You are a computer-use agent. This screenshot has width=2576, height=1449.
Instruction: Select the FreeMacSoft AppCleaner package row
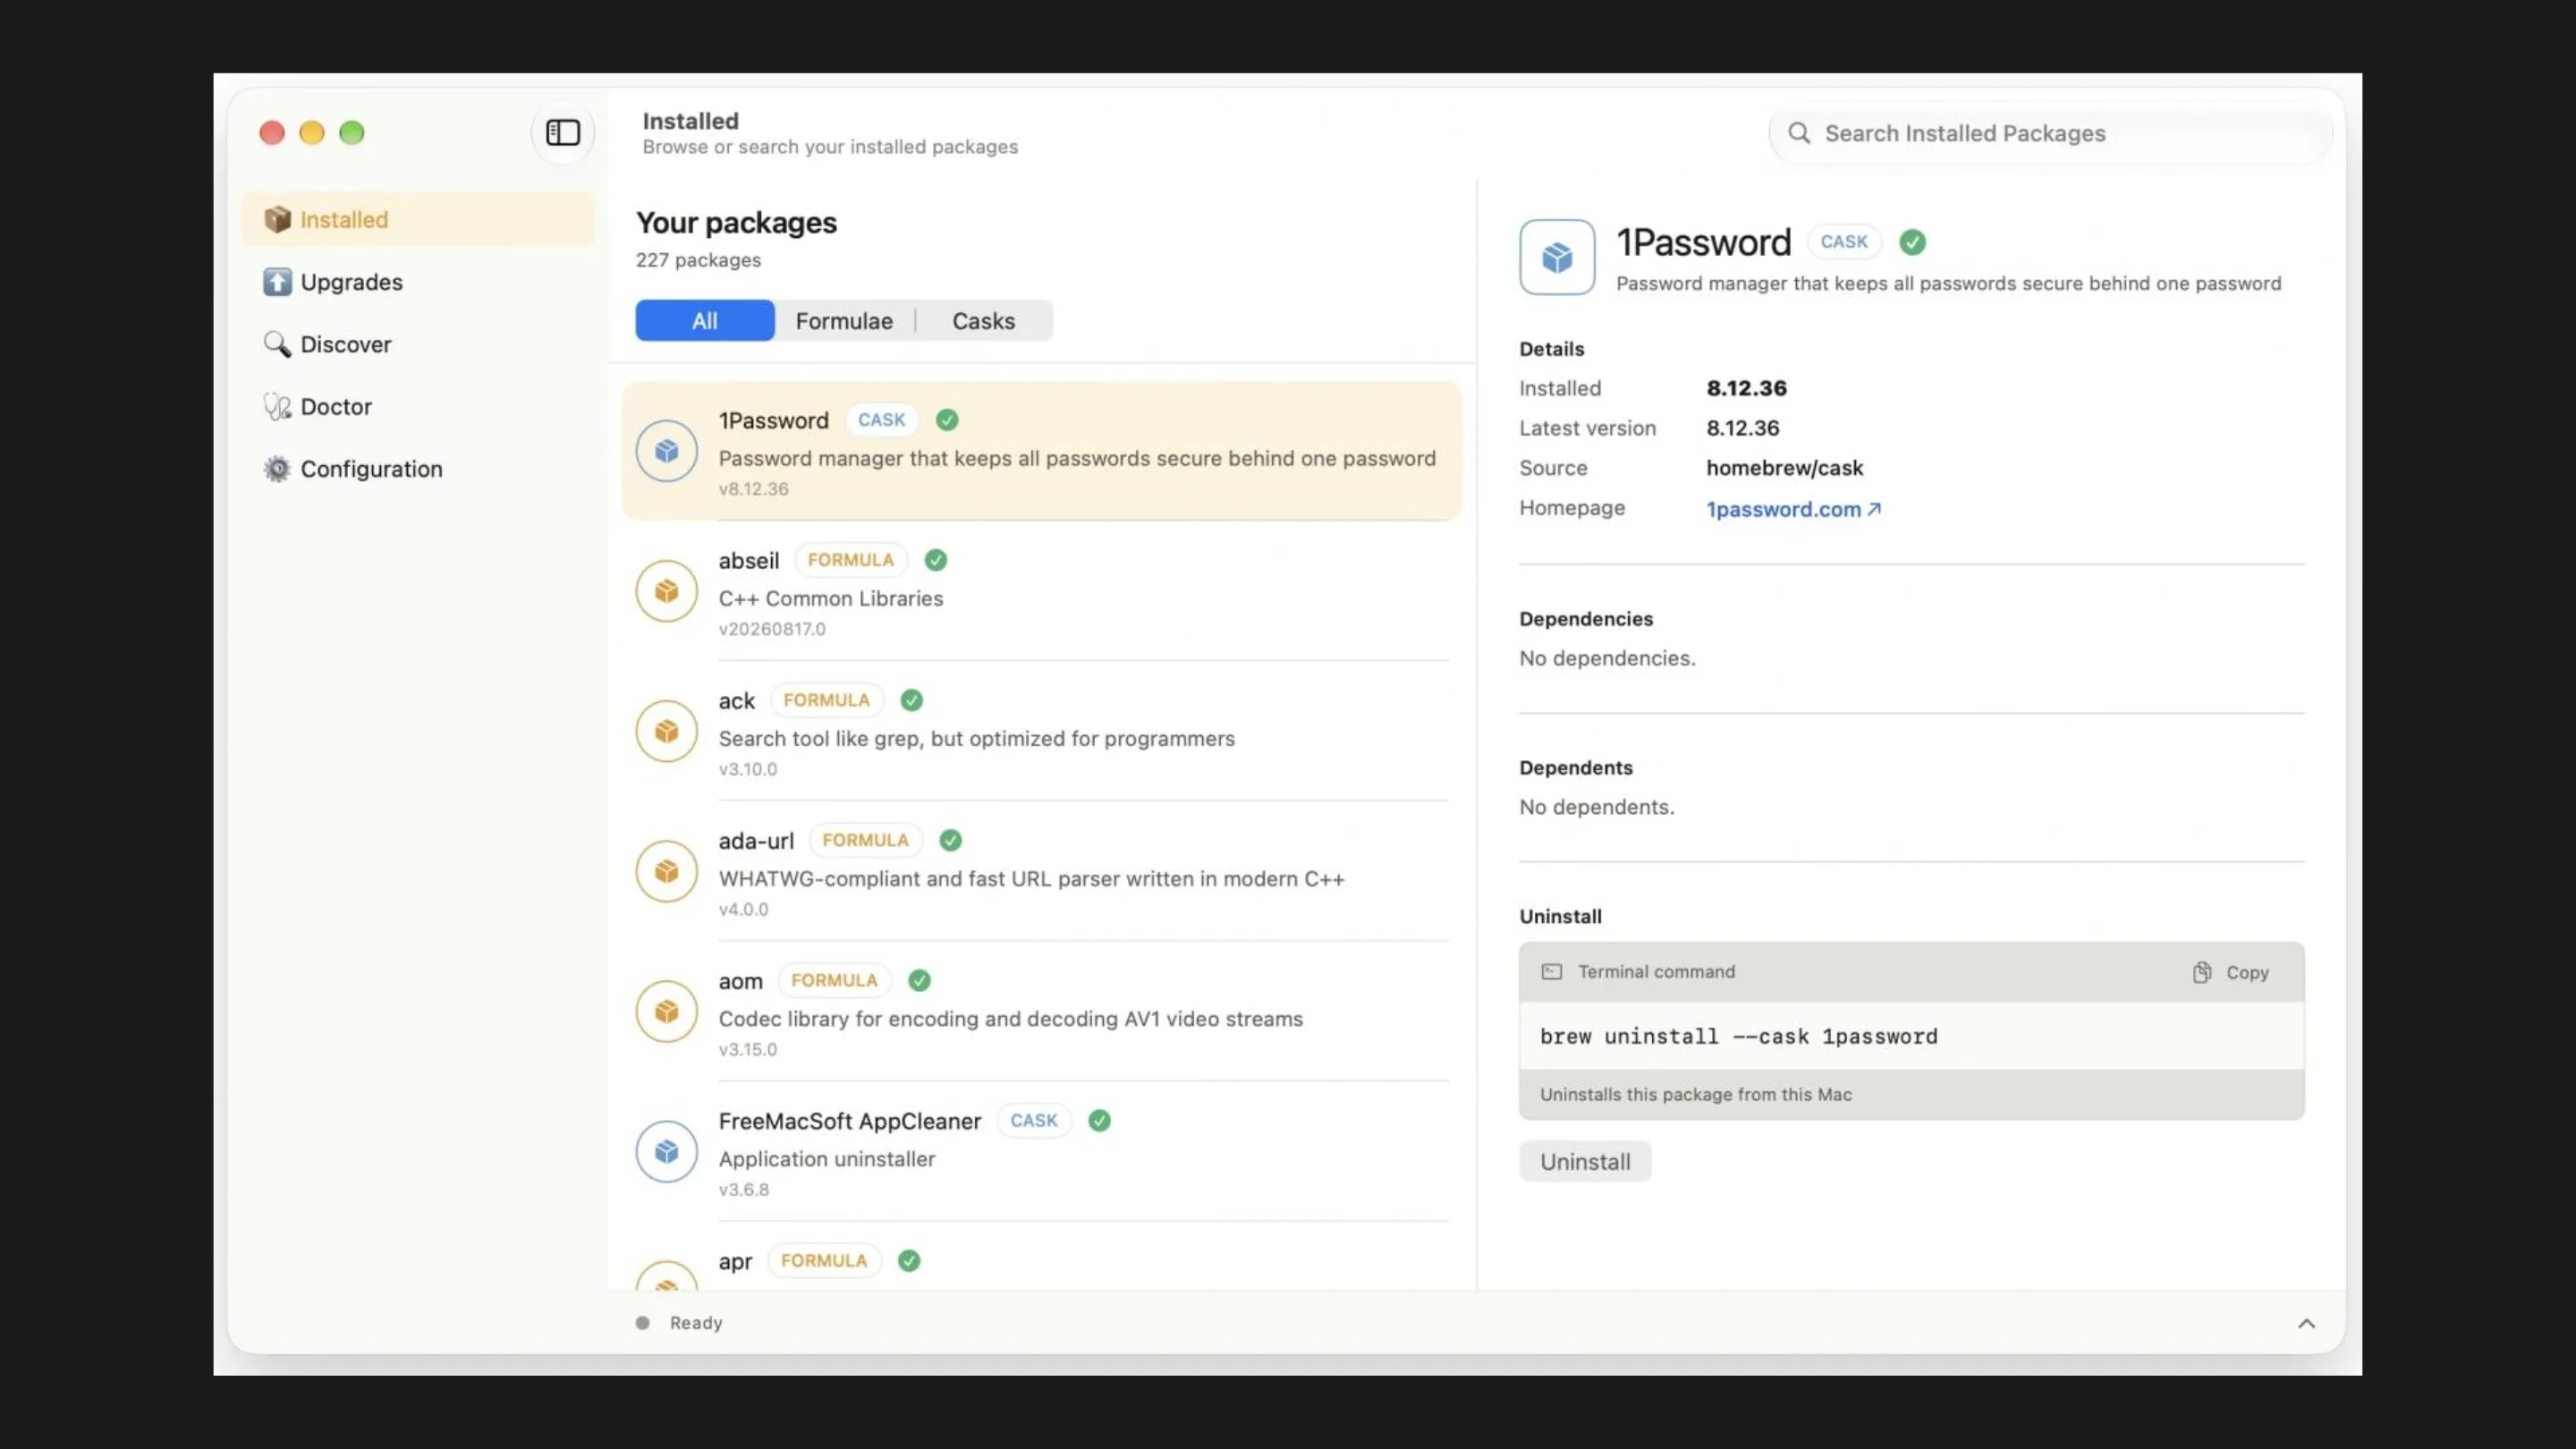tap(1041, 1151)
